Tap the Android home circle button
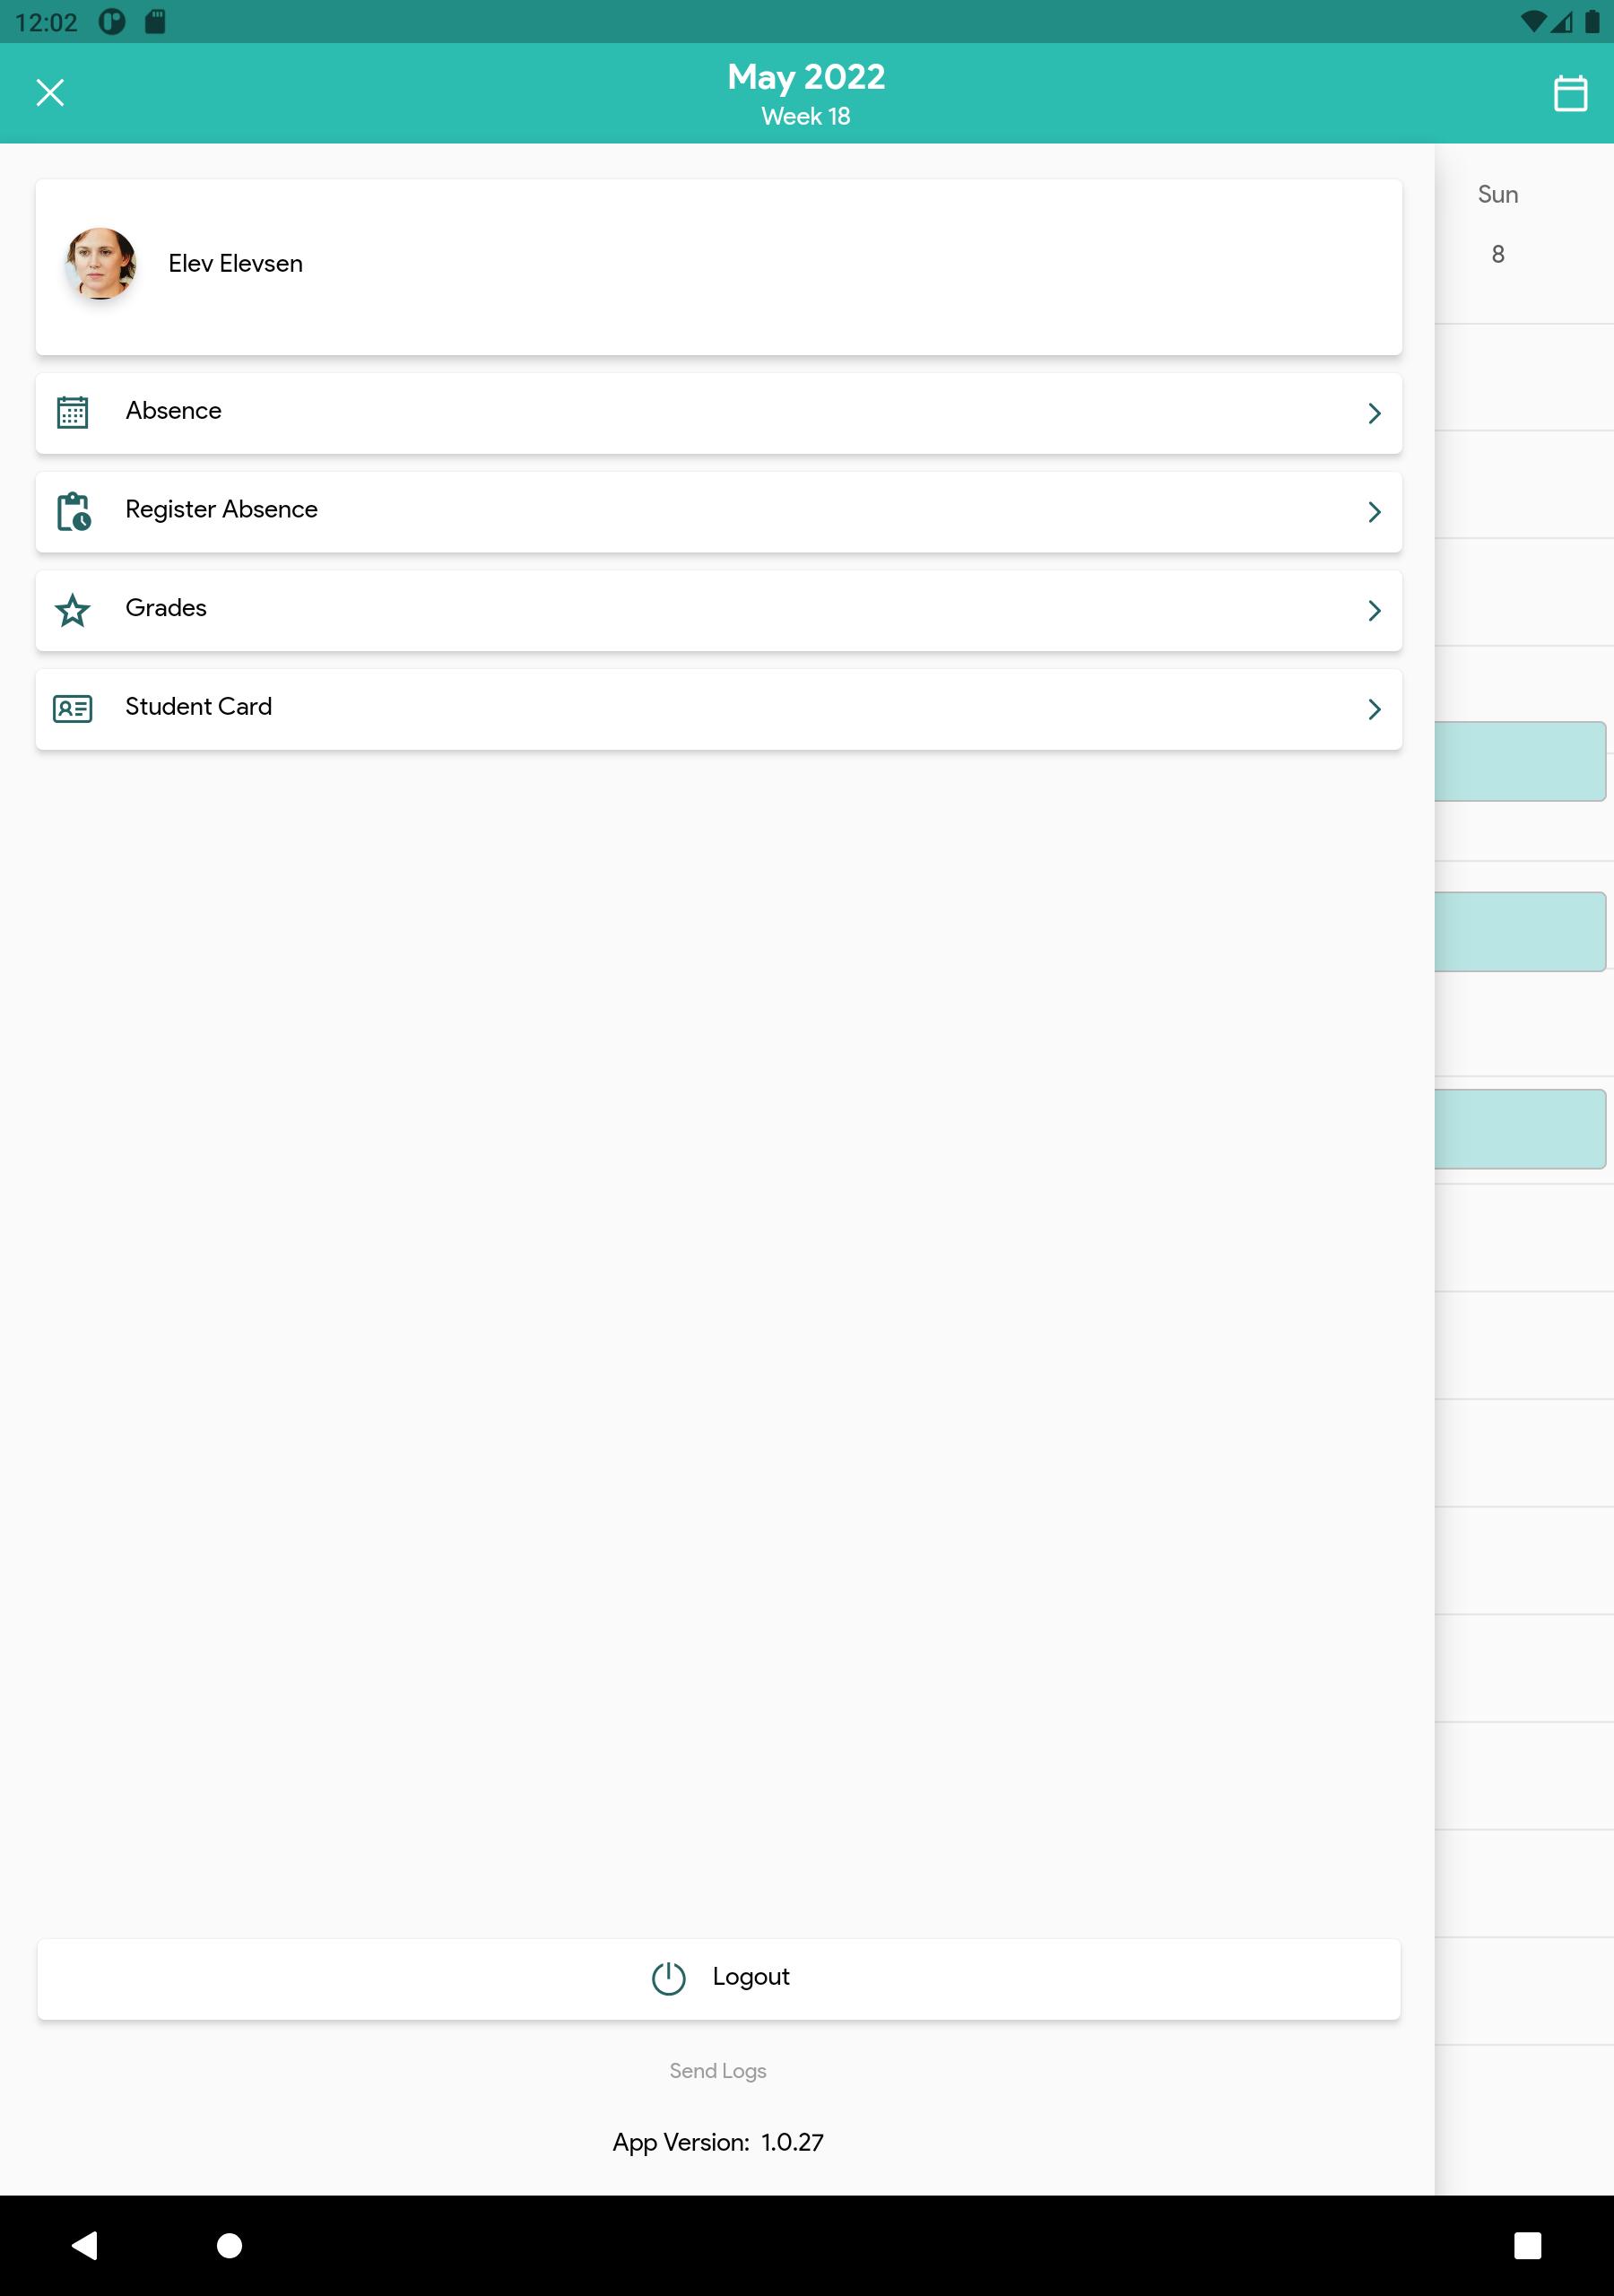Screen dimensions: 1614x2296 tap(229, 2246)
